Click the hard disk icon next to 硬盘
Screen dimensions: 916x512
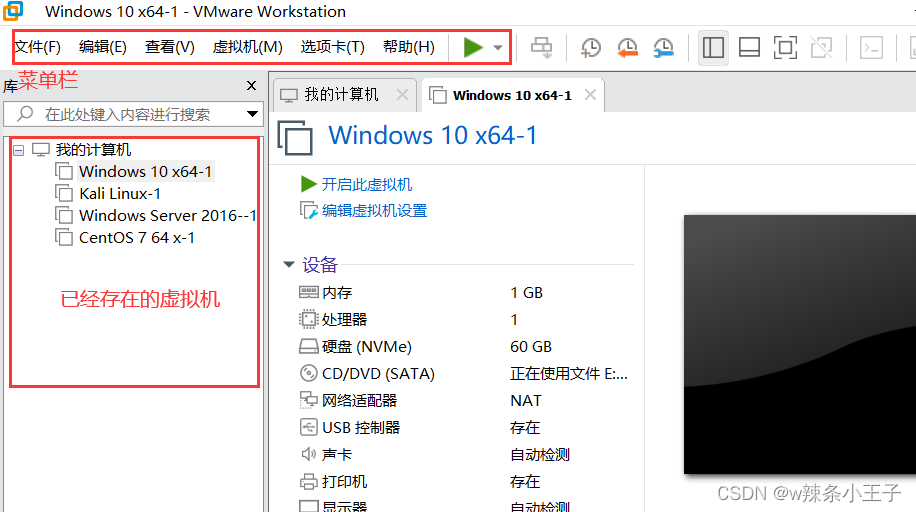point(308,347)
